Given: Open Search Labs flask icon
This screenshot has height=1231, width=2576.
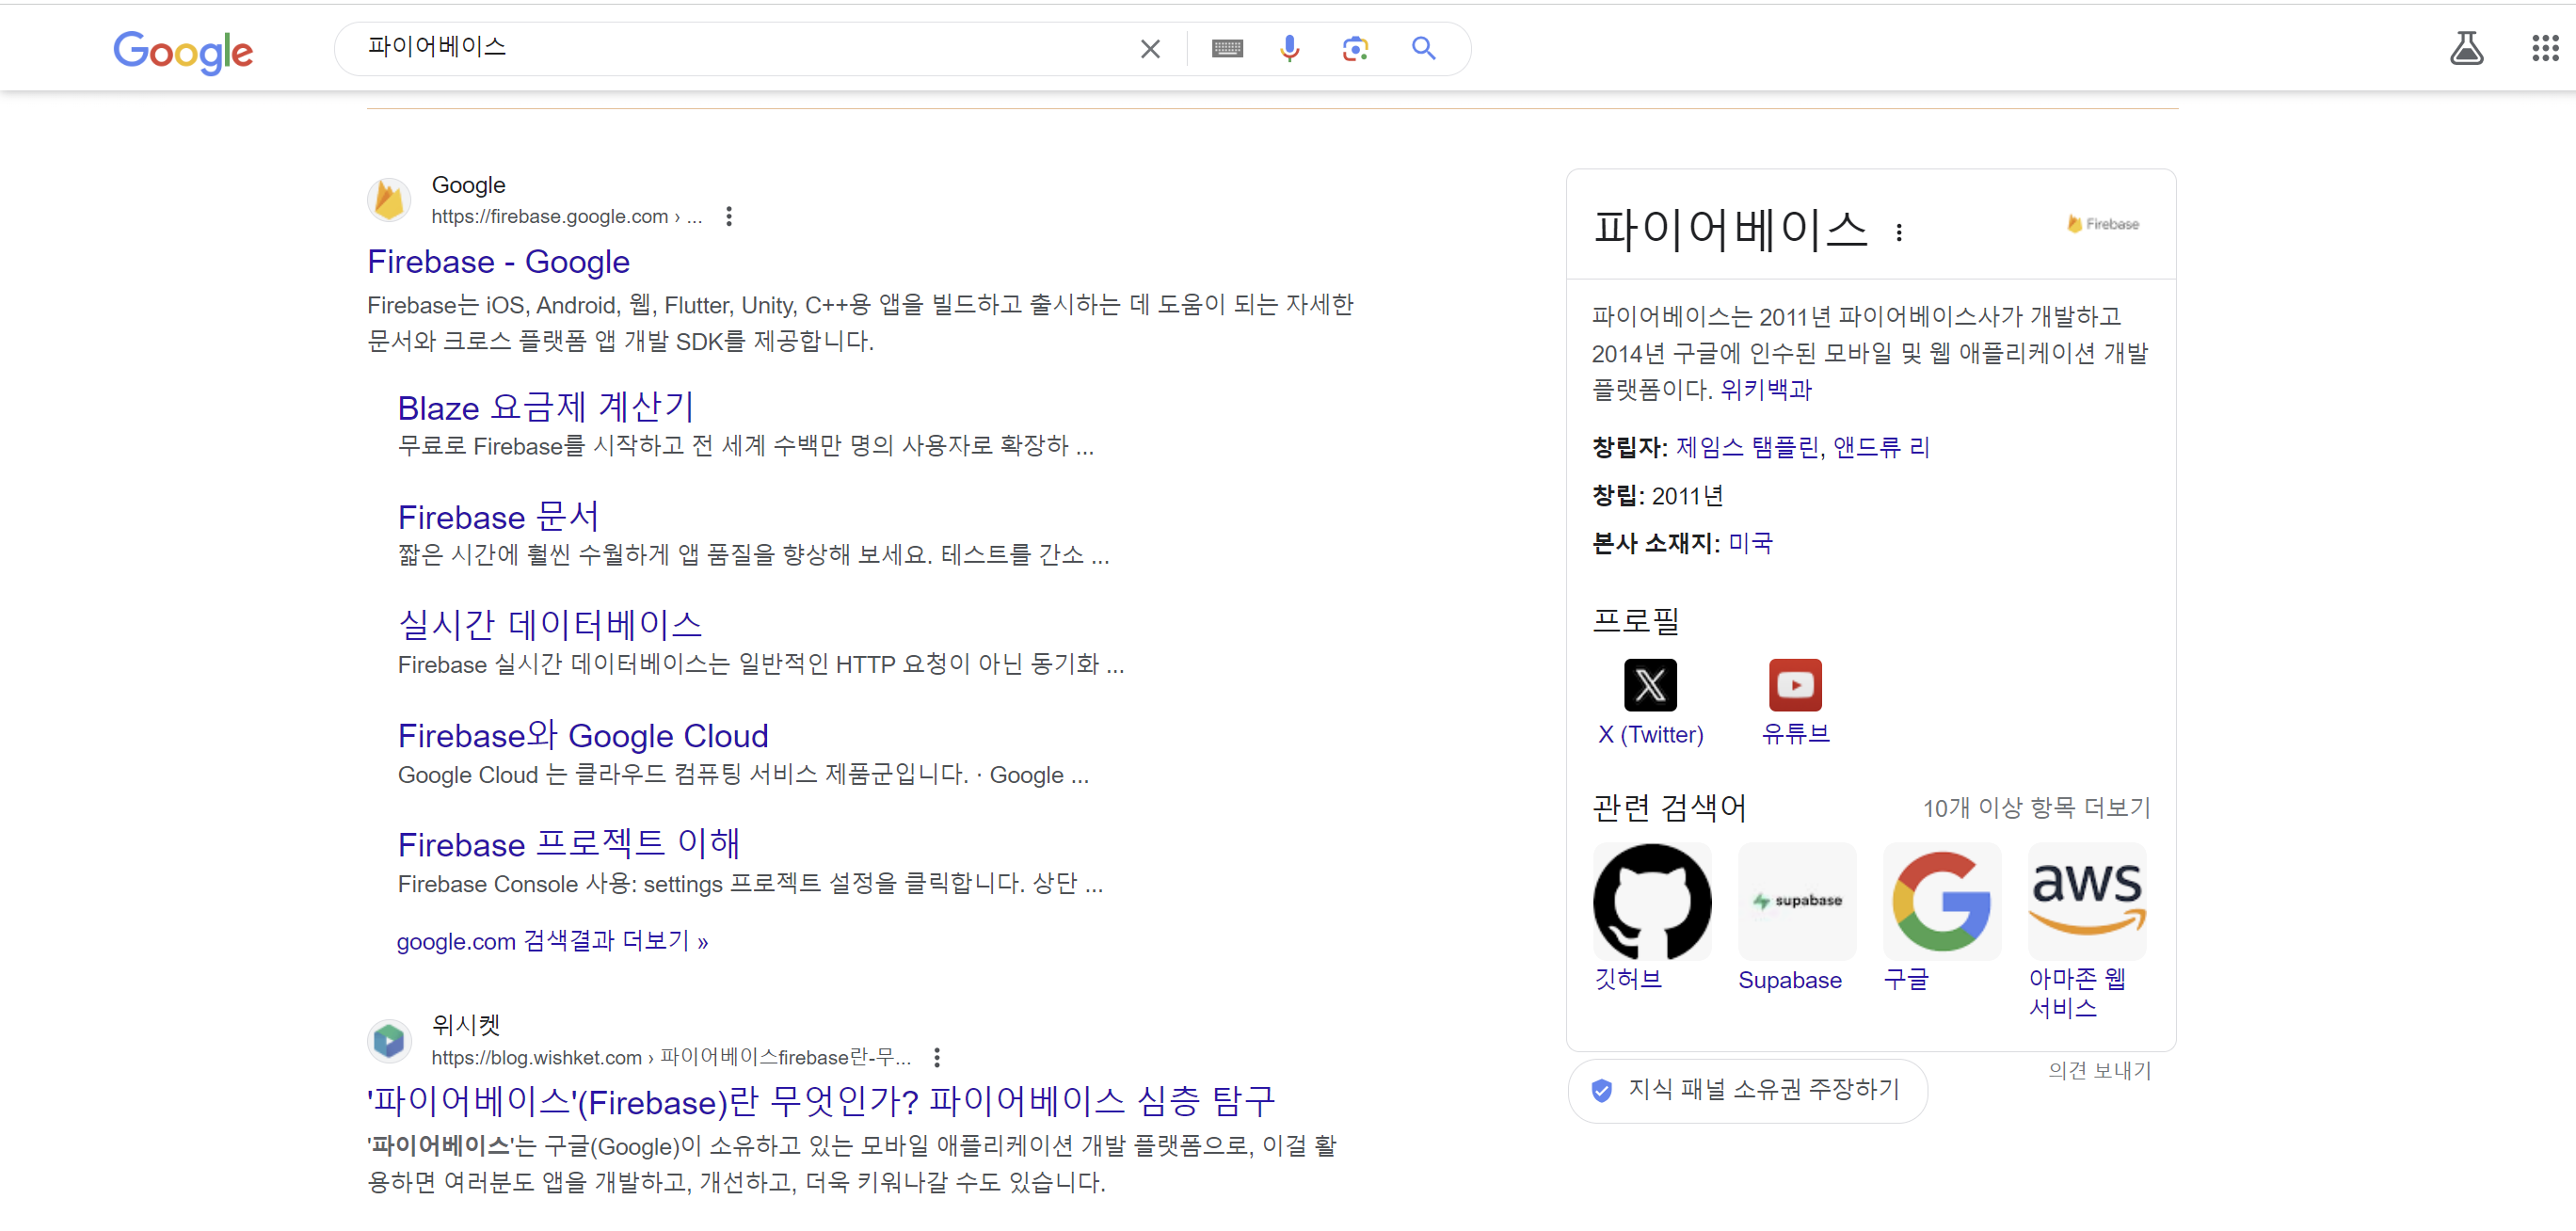Looking at the screenshot, I should point(2465,48).
